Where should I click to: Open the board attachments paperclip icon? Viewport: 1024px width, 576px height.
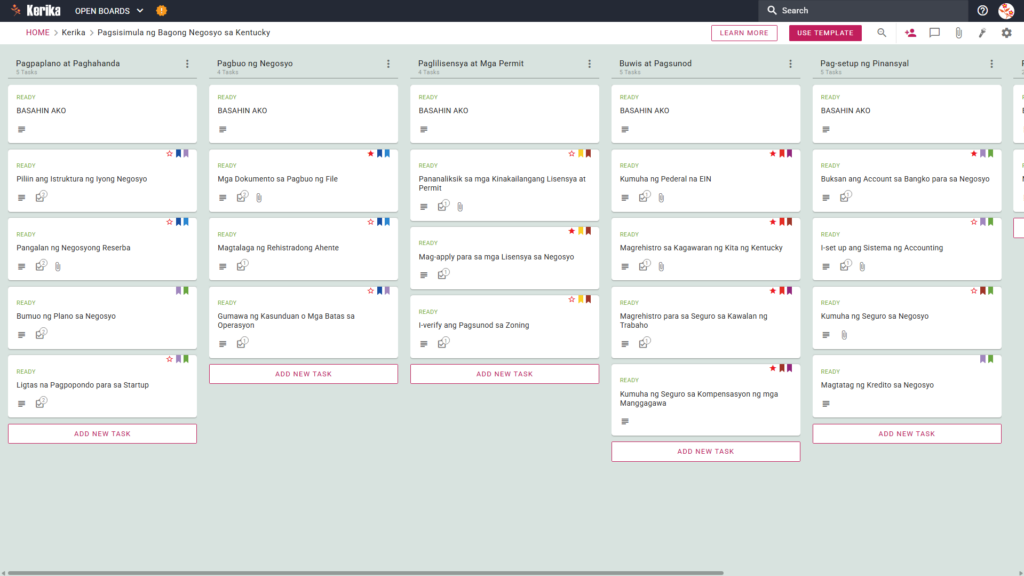pyautogui.click(x=959, y=33)
